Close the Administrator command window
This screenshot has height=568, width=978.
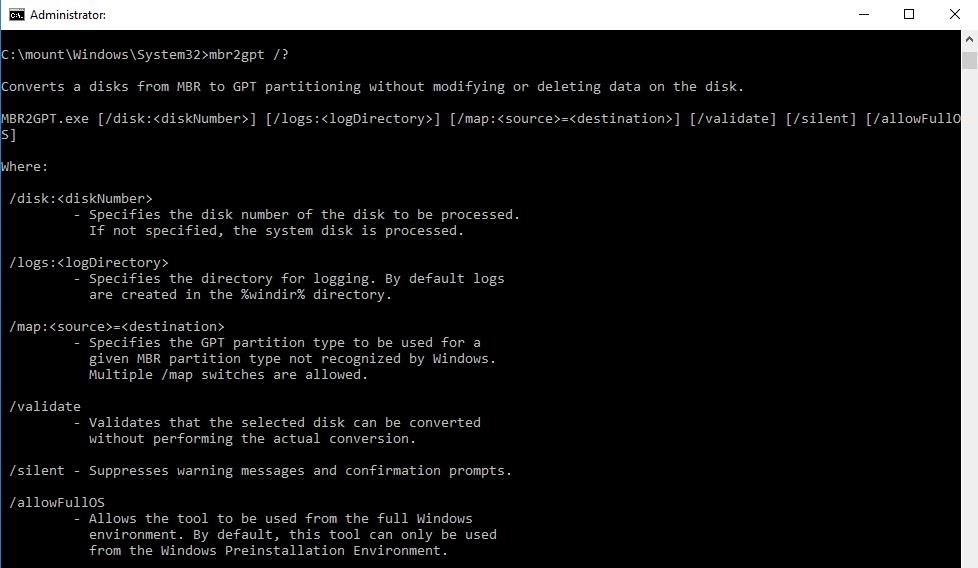(x=954, y=14)
